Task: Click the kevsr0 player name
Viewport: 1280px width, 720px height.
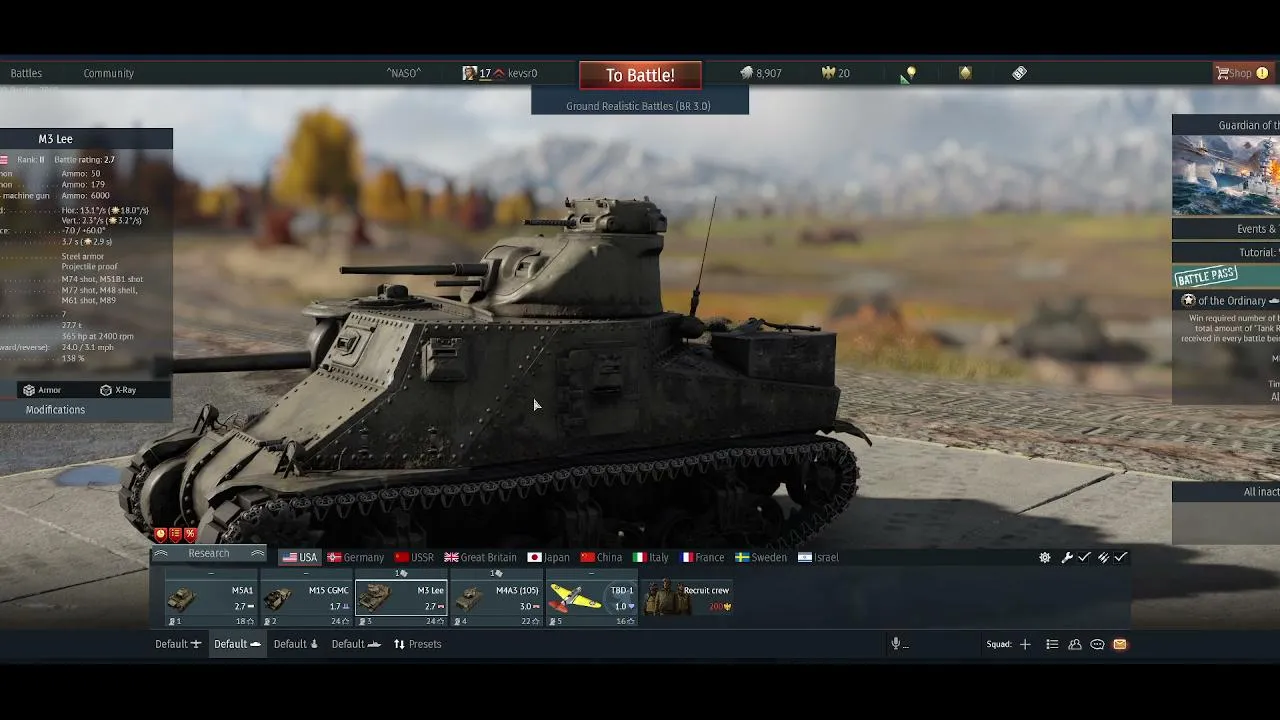Action: tap(522, 73)
